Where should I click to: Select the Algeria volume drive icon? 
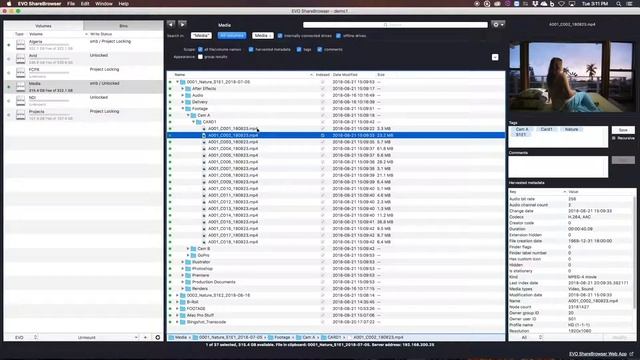[x=20, y=44]
